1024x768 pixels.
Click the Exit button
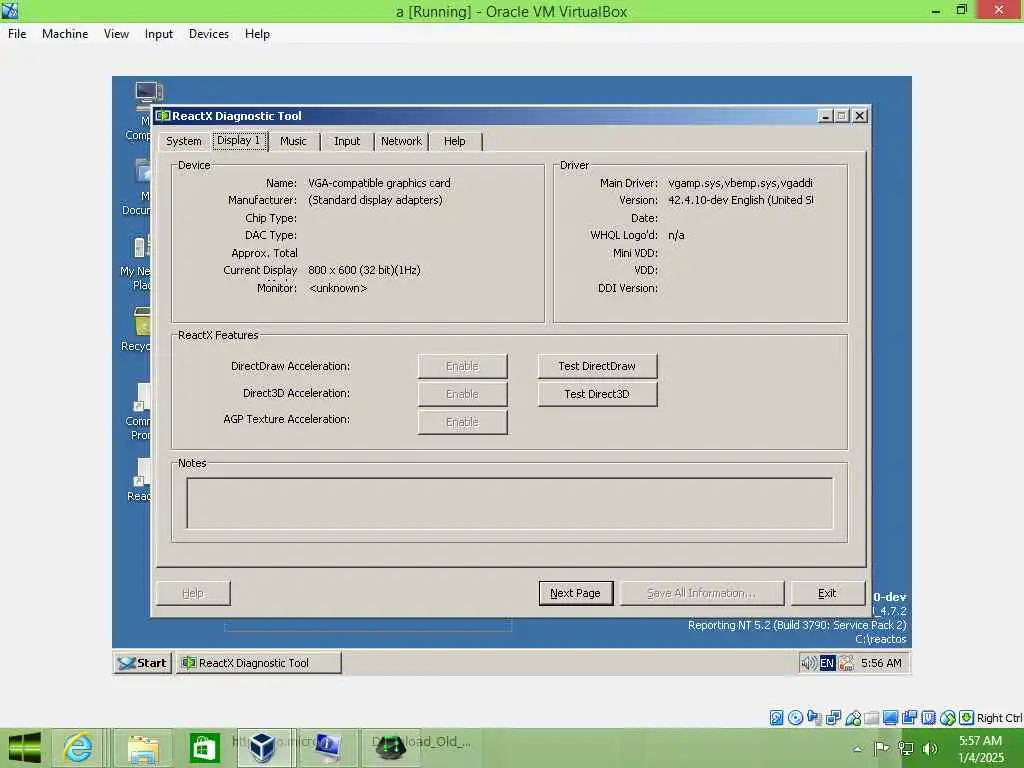[827, 593]
